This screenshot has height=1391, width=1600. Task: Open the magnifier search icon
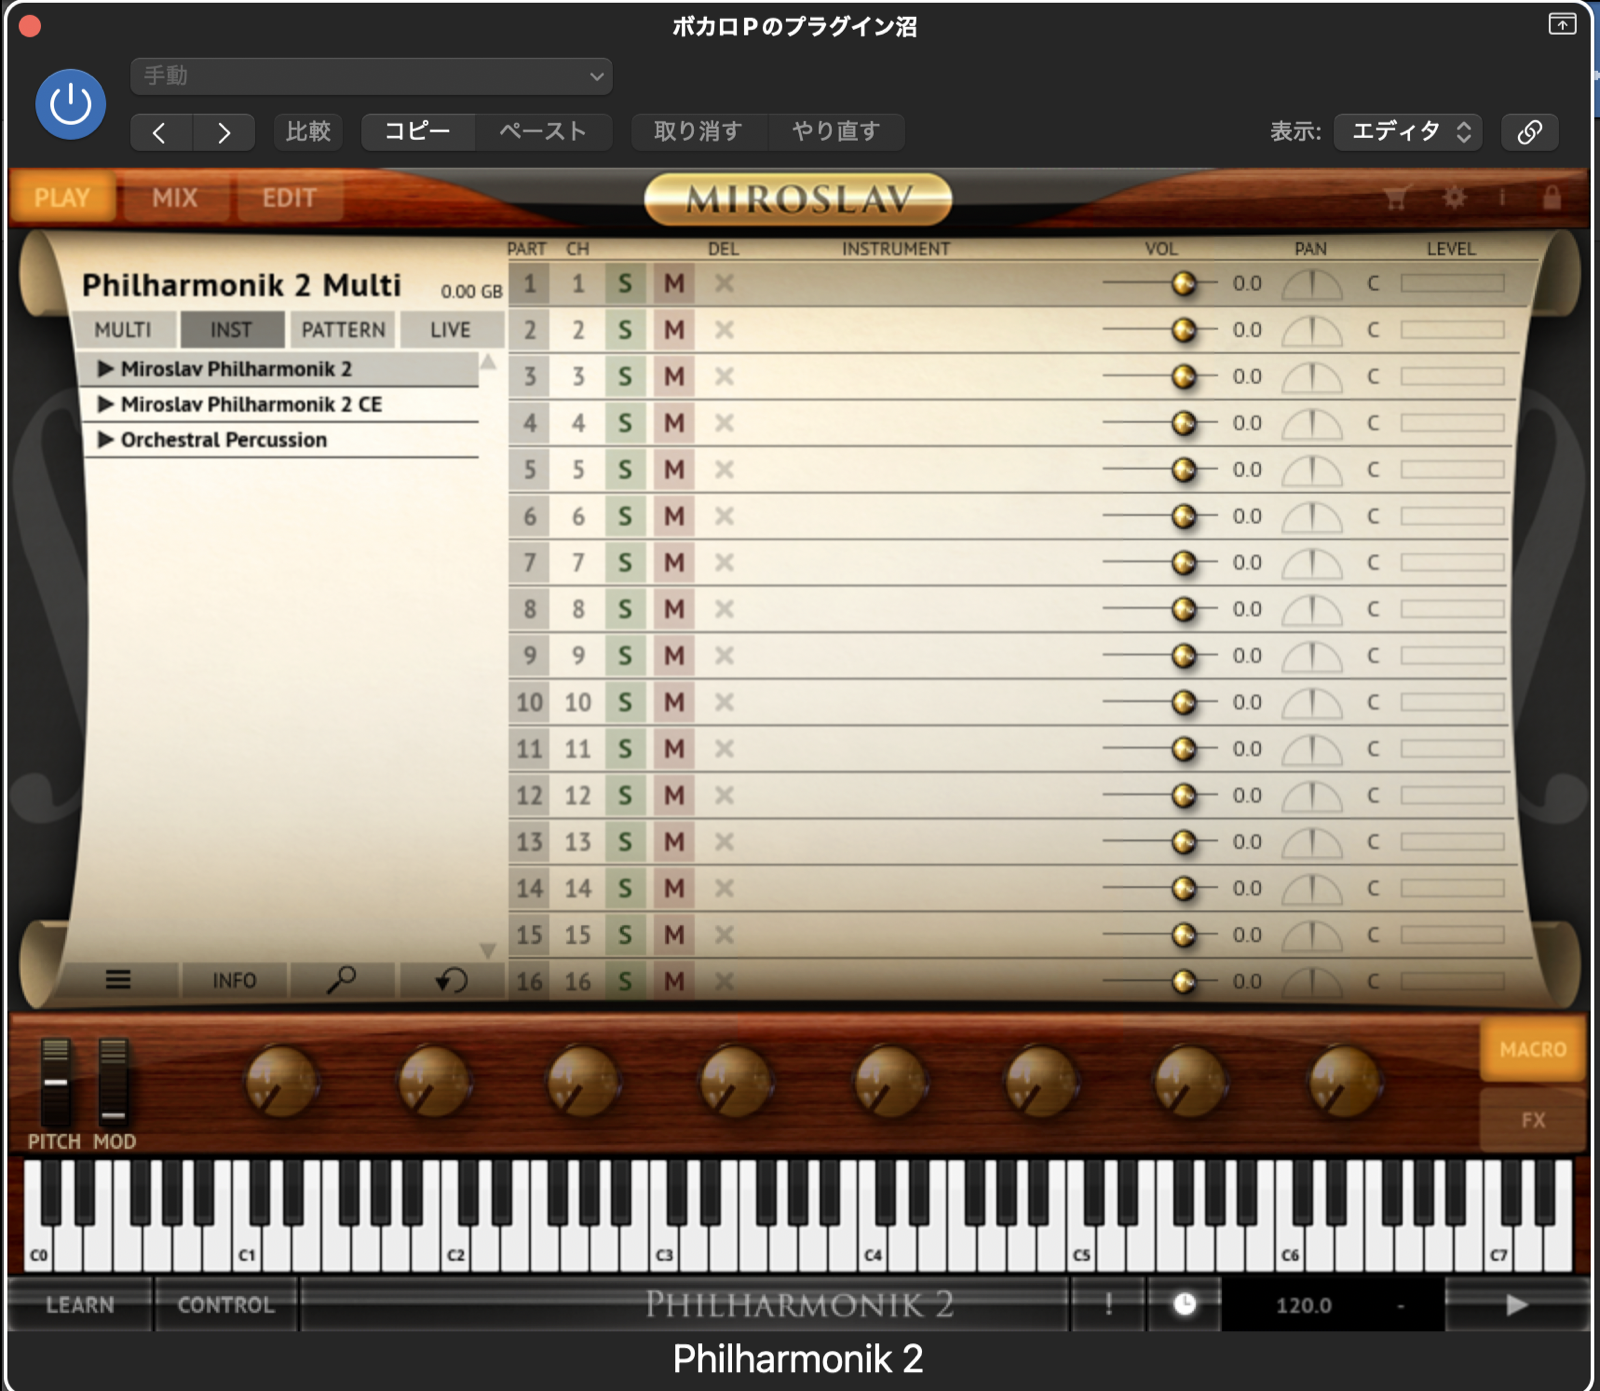point(342,980)
